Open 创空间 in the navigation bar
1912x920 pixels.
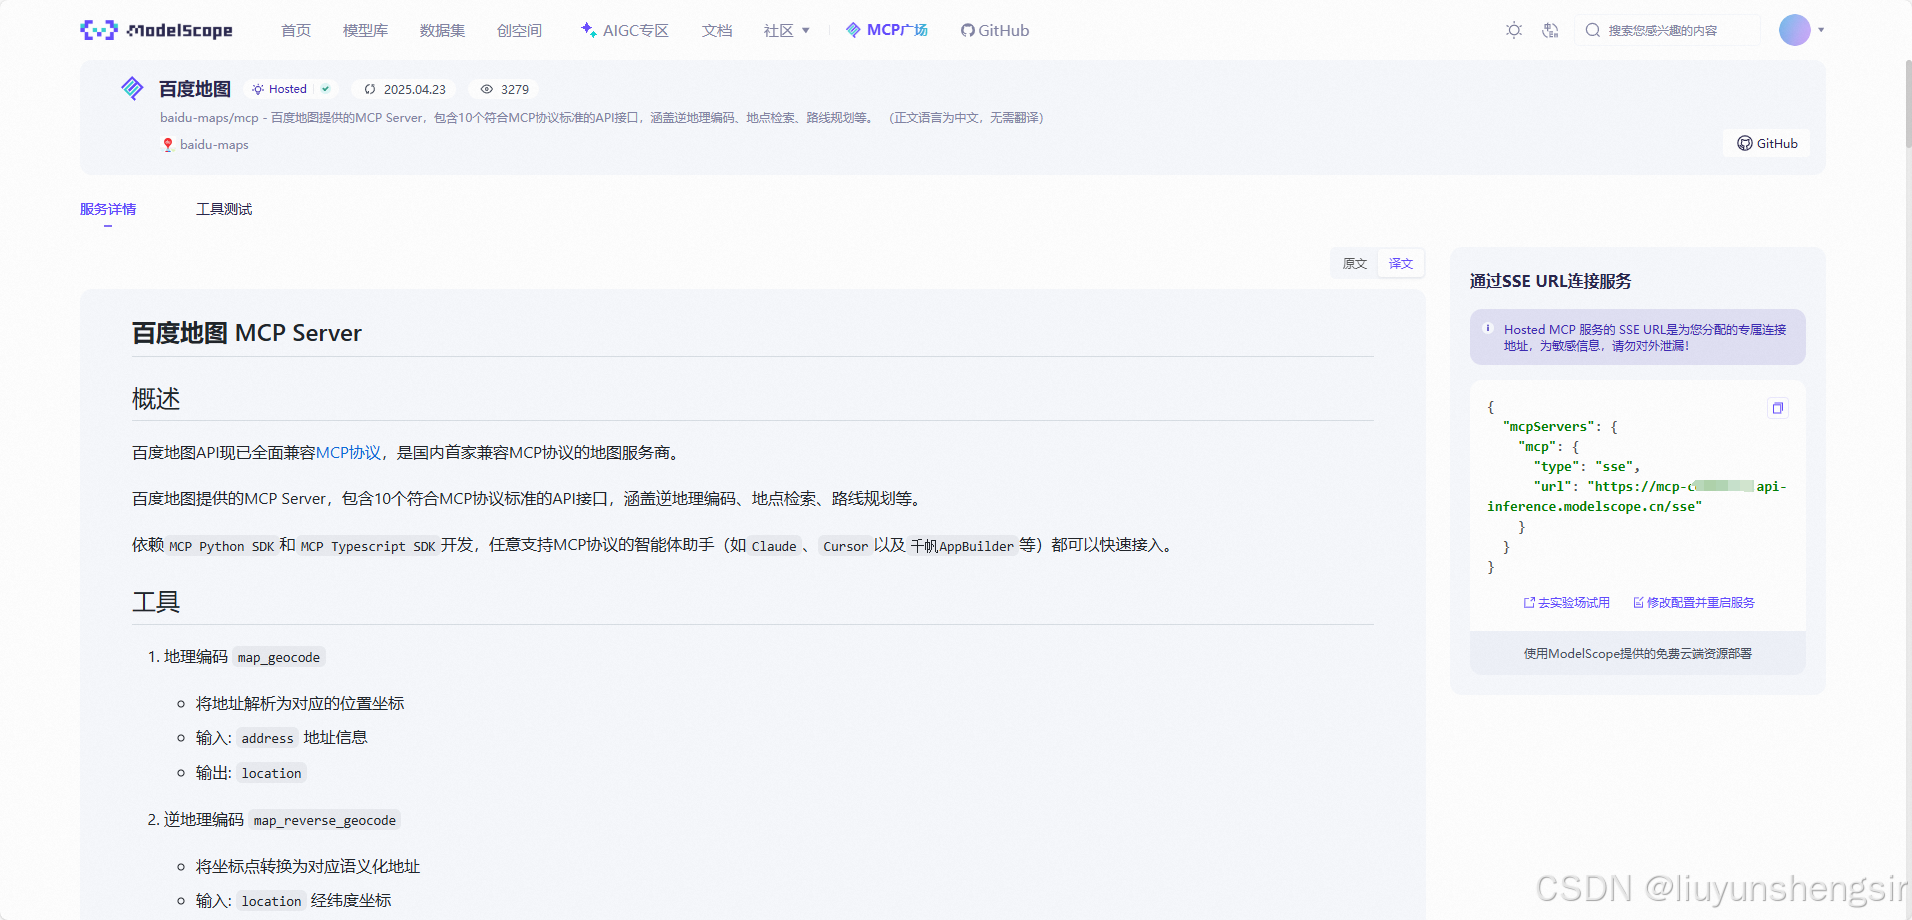[519, 31]
